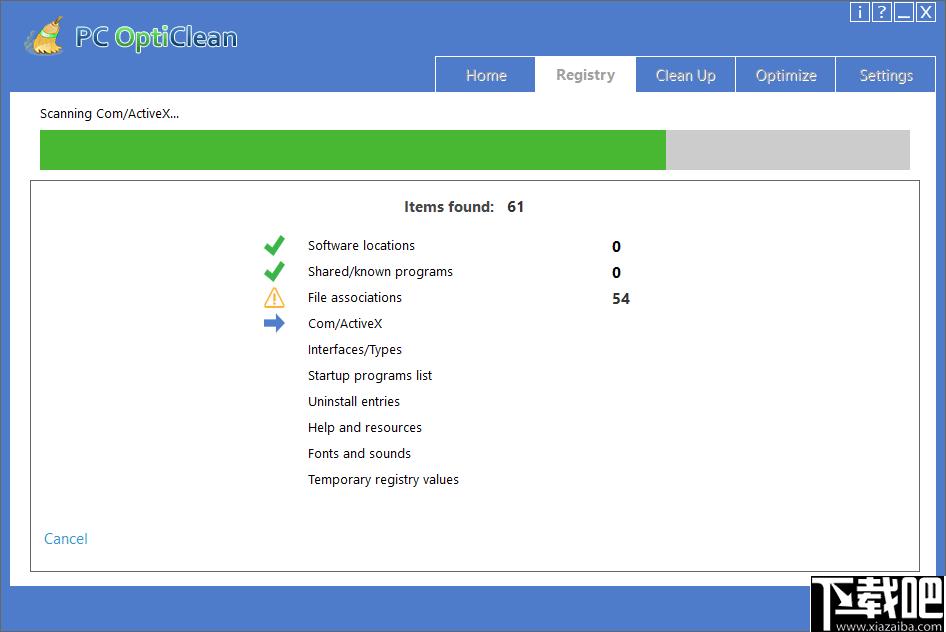Click green checkmark beside Software locations
The width and height of the screenshot is (946, 632).
[274, 245]
